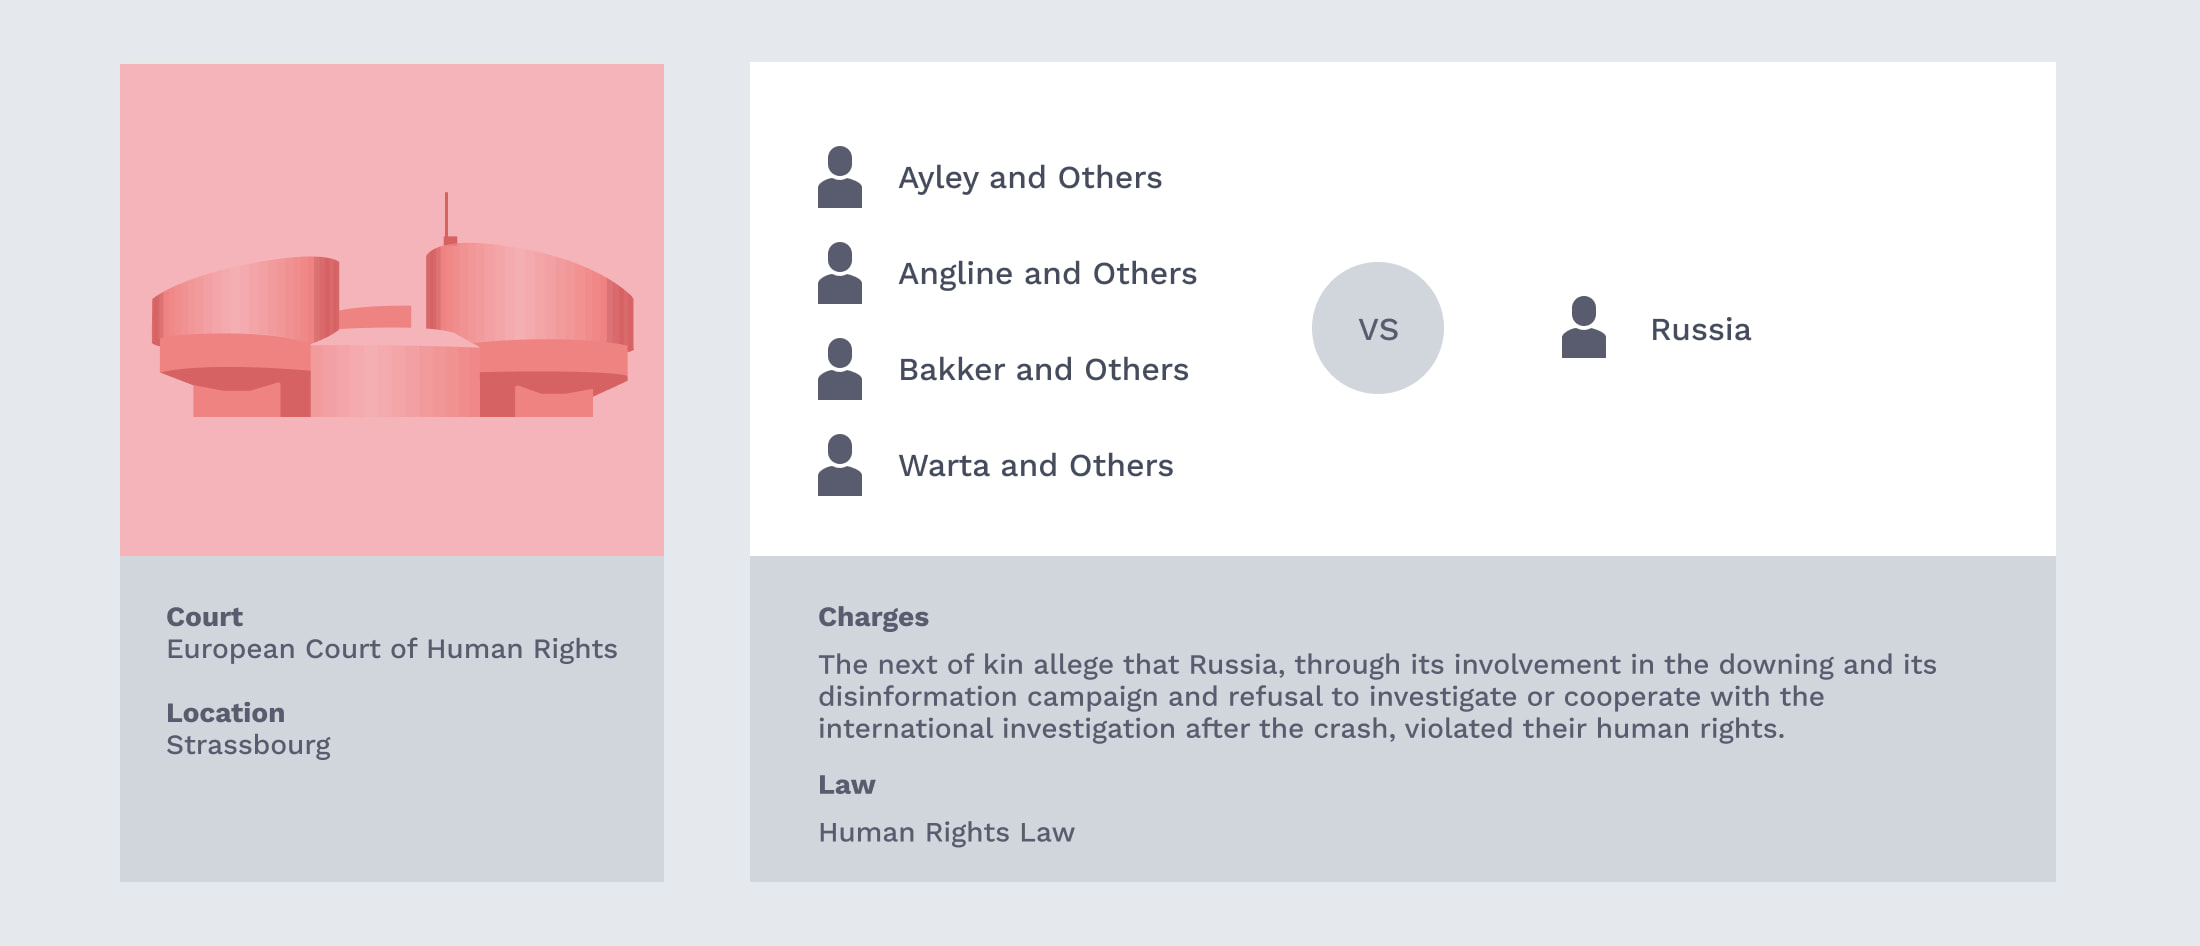Image resolution: width=2200 pixels, height=946 pixels.
Task: Click the Location heading
Action: click(x=225, y=713)
